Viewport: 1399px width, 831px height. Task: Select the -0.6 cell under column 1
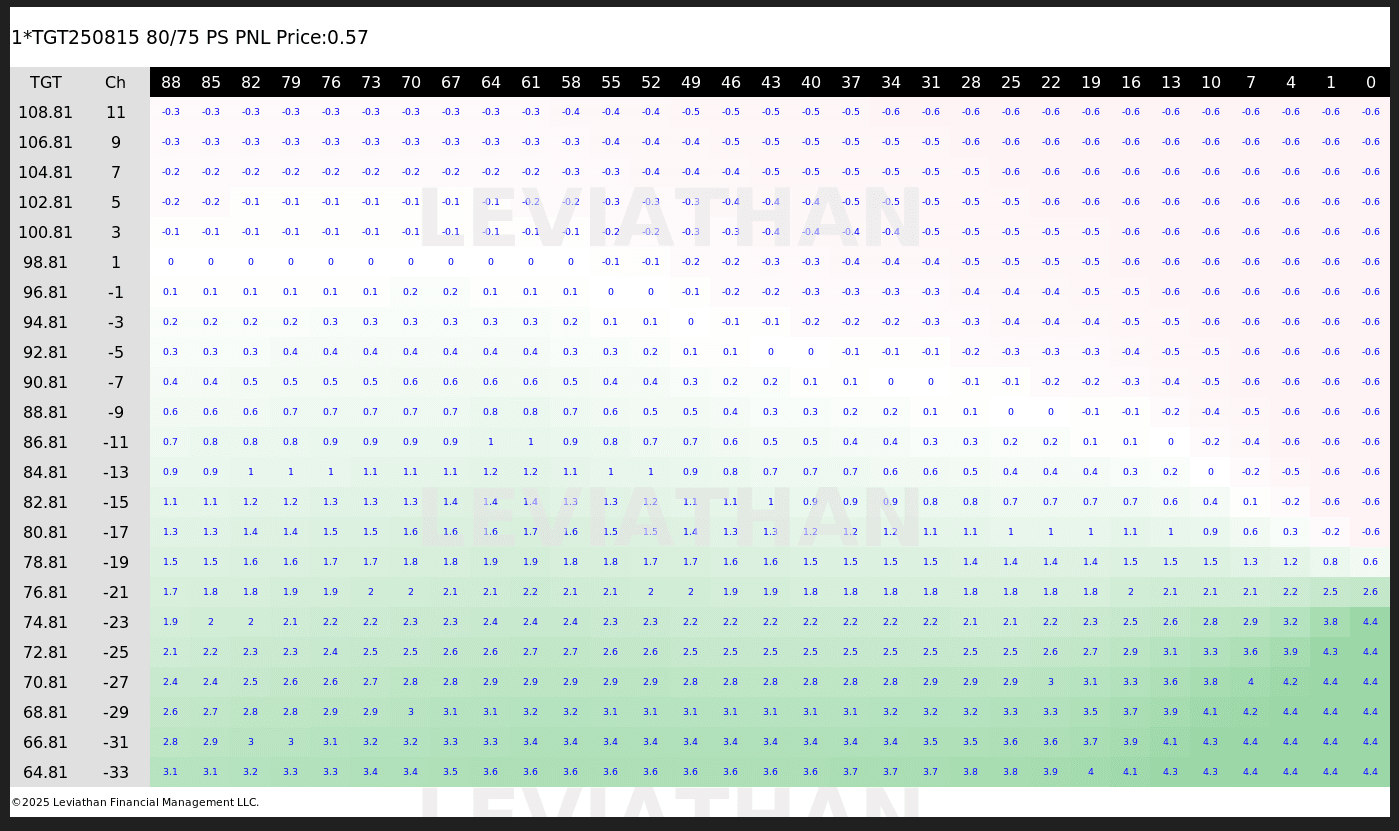(1331, 112)
